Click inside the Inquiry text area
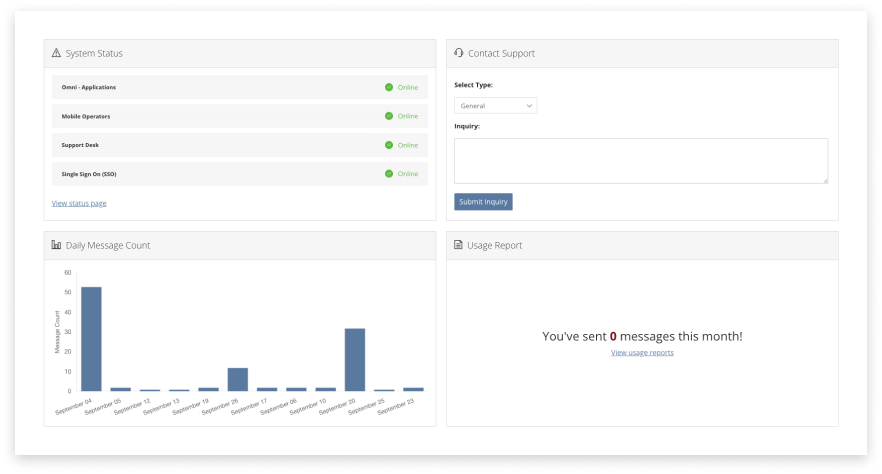 tap(640, 161)
